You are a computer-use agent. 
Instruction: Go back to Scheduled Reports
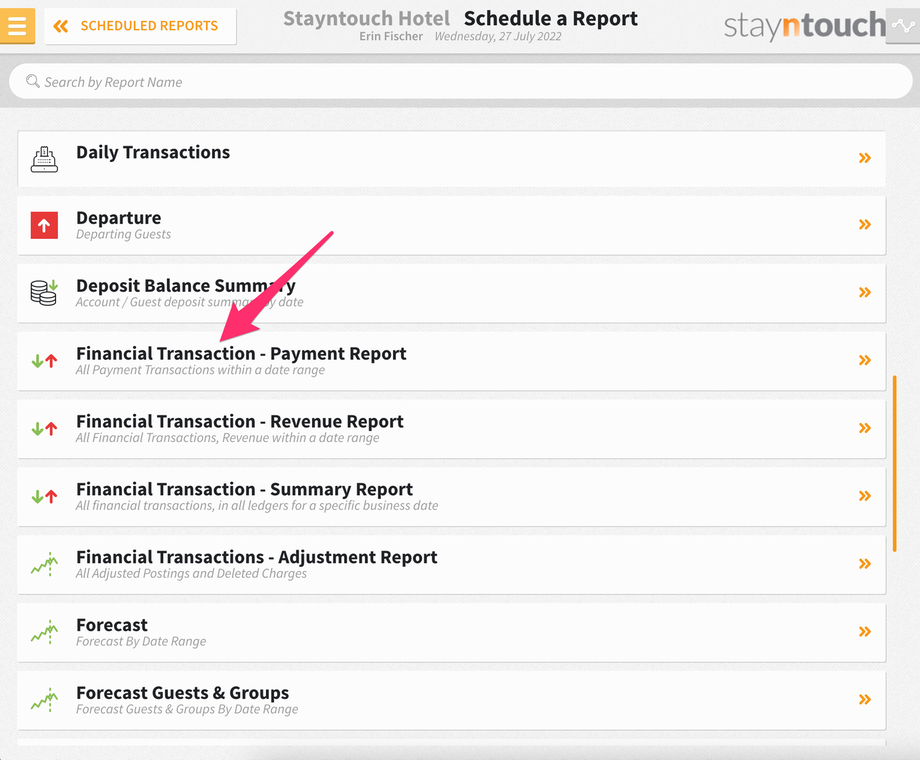140,26
